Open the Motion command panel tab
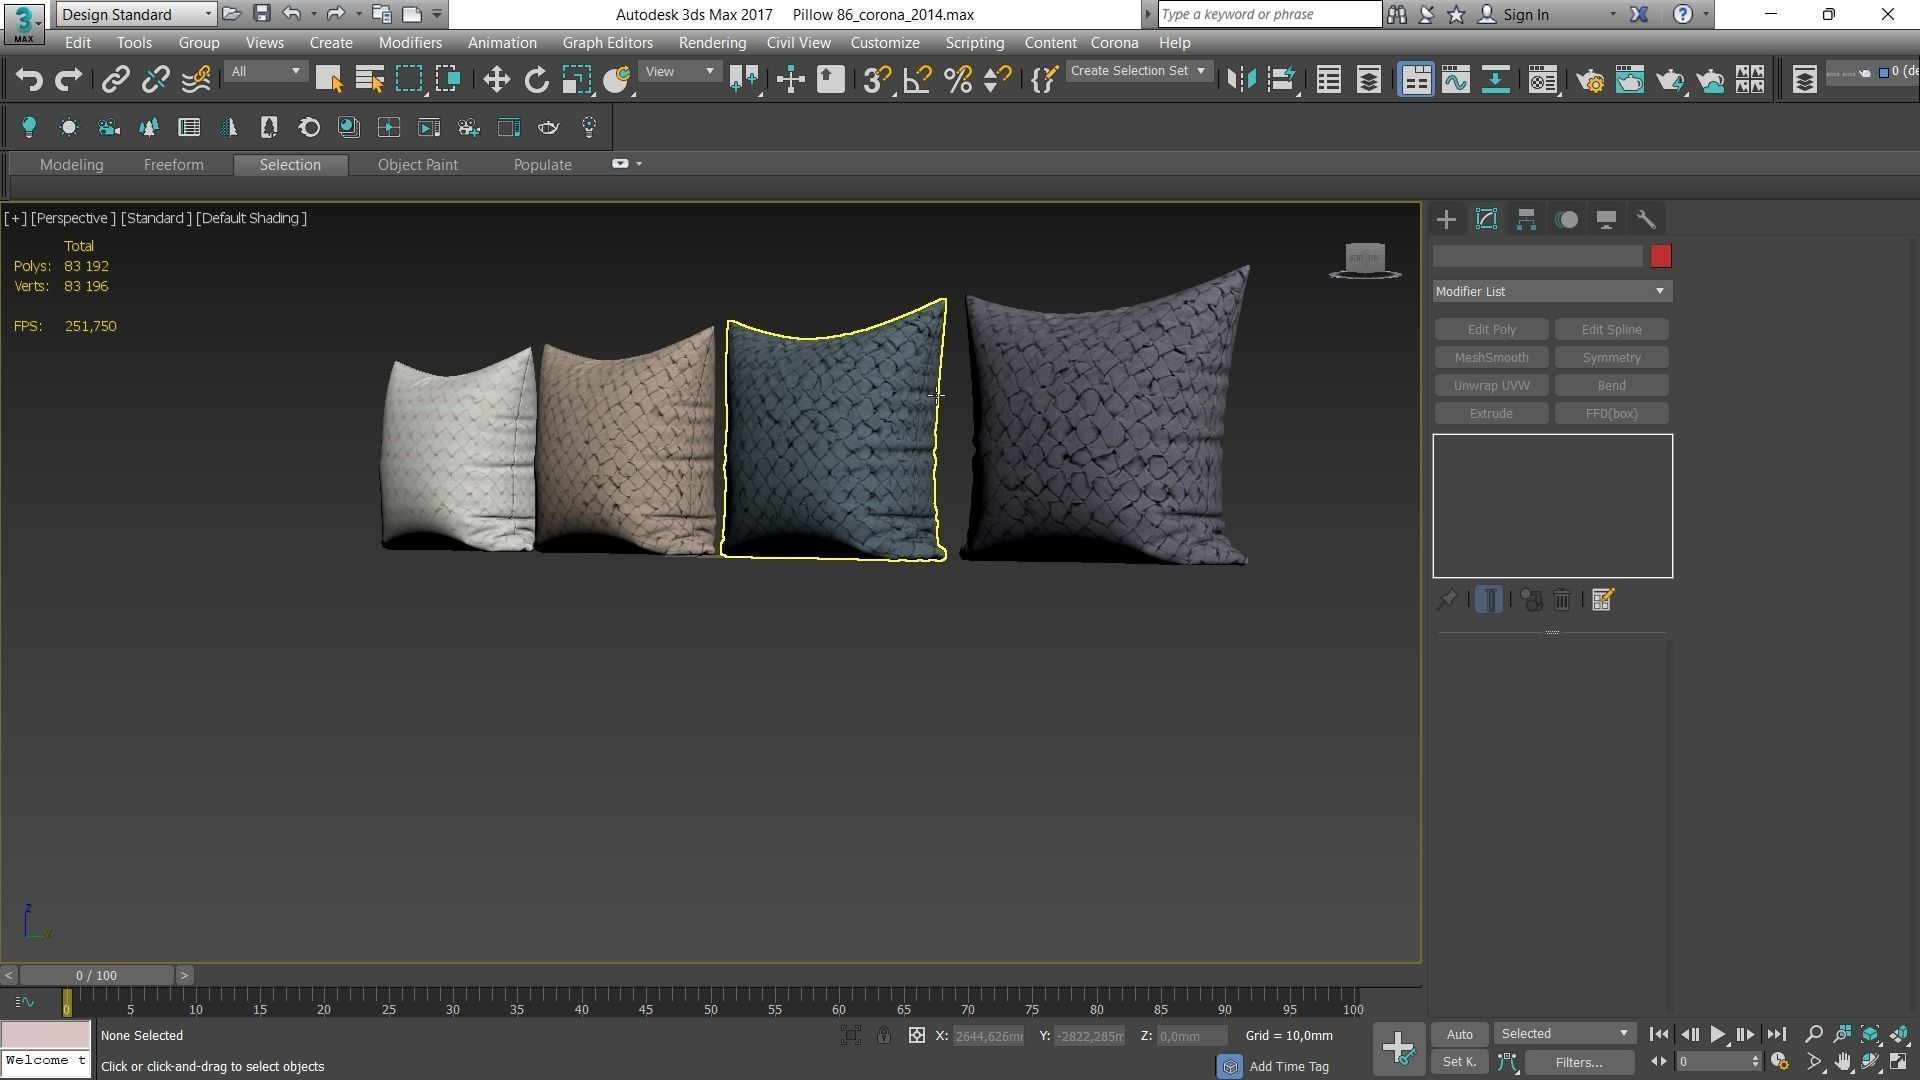 [1566, 219]
